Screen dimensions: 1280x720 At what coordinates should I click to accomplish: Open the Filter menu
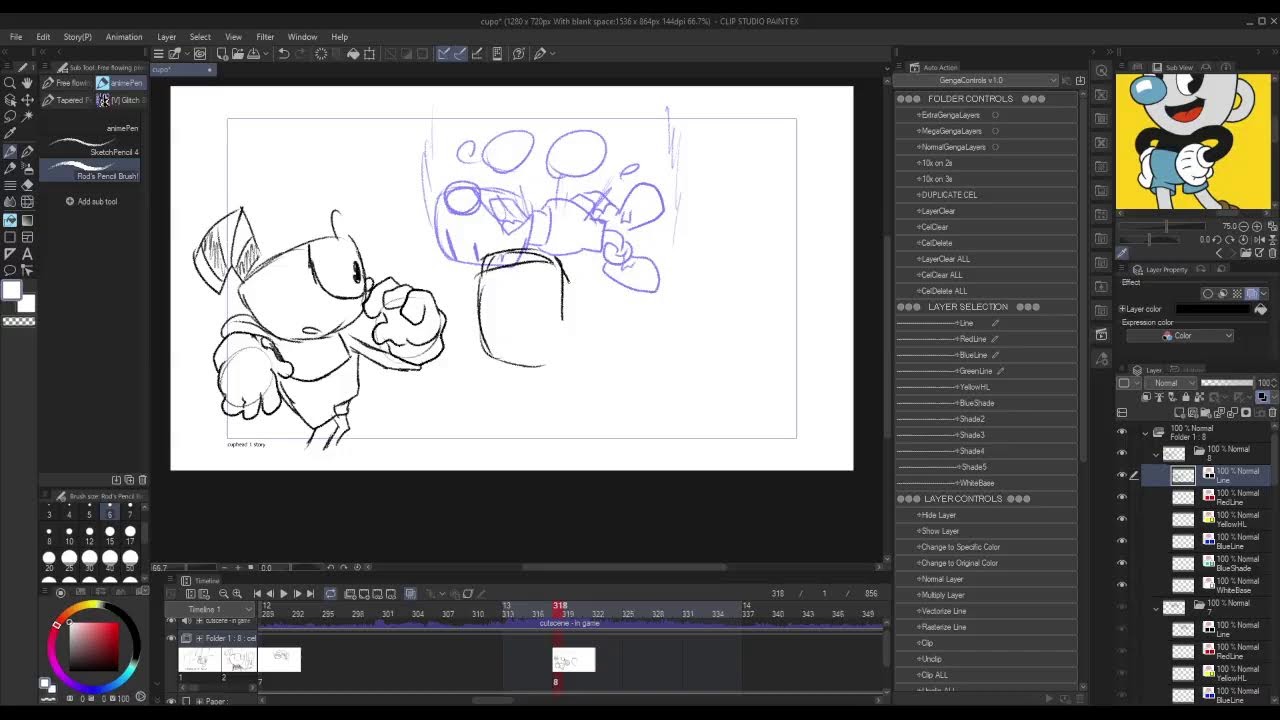pos(265,37)
